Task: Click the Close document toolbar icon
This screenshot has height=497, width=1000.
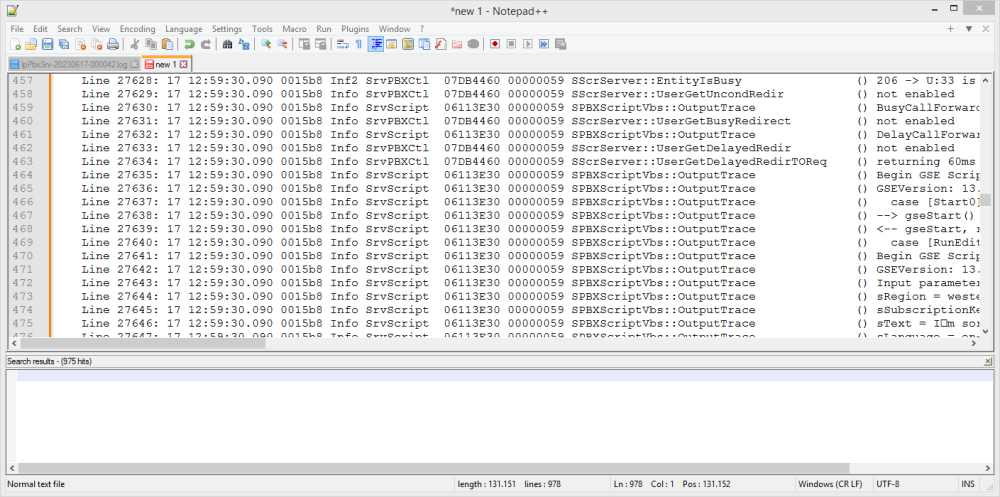Action: pos(80,44)
